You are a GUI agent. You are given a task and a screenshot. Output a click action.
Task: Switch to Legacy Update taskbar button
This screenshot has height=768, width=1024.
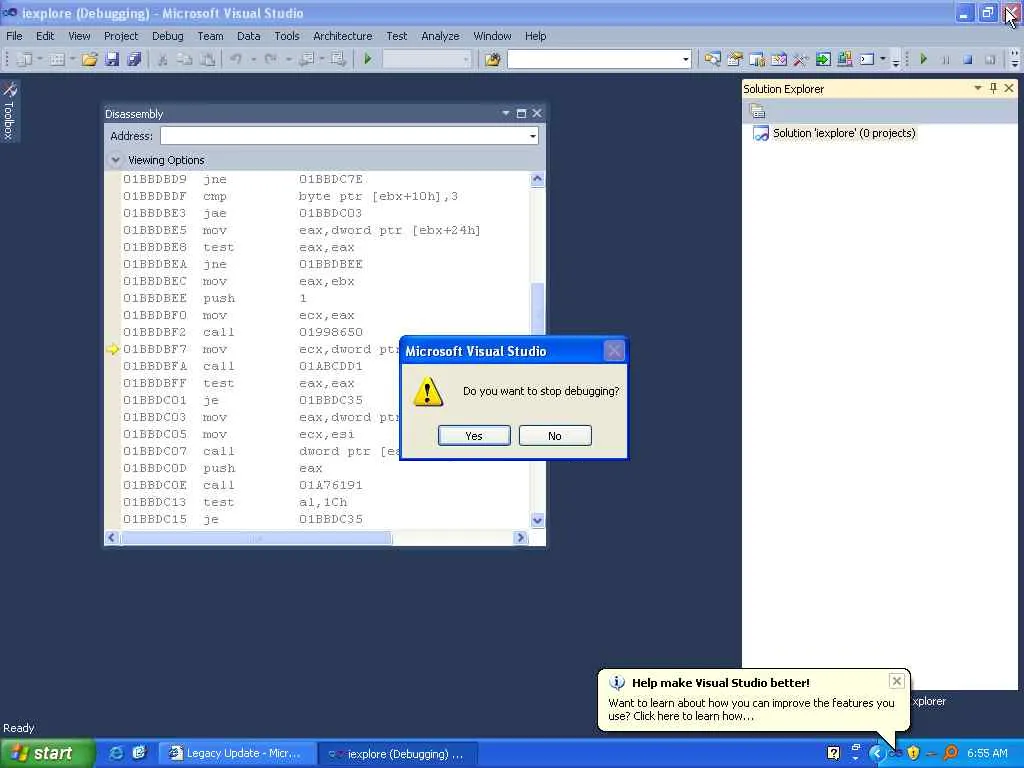(236, 754)
